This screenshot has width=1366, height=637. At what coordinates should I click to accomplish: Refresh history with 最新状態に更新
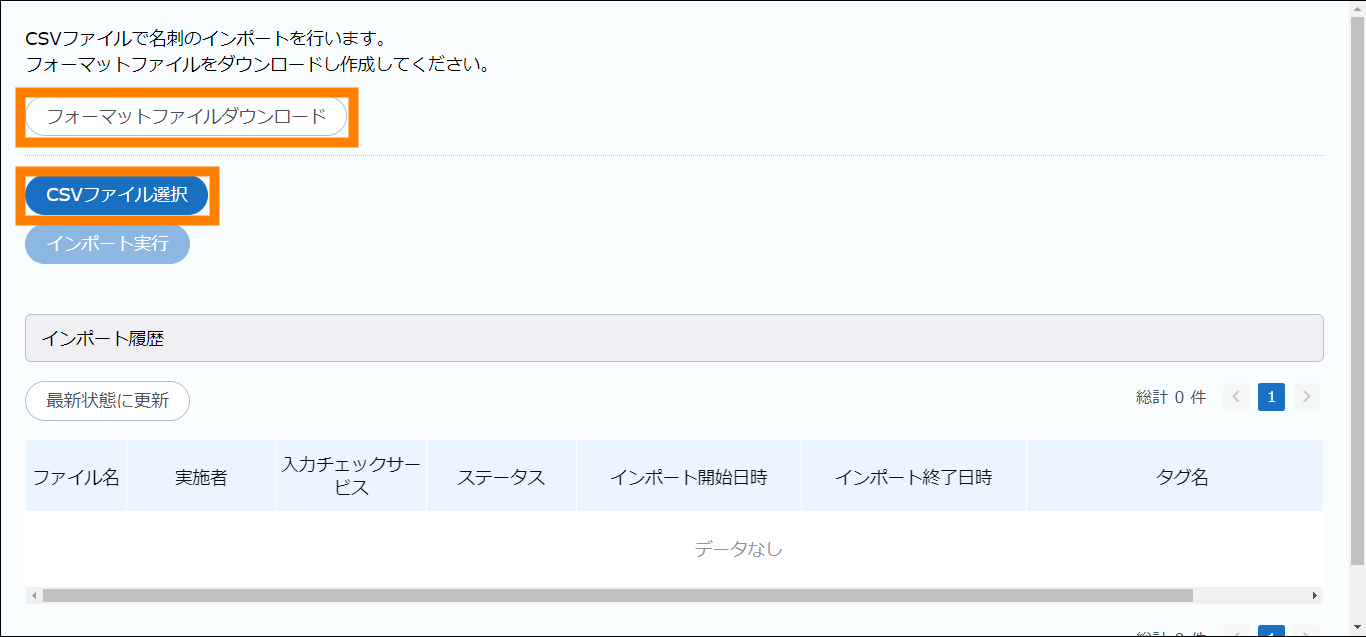[x=107, y=401]
